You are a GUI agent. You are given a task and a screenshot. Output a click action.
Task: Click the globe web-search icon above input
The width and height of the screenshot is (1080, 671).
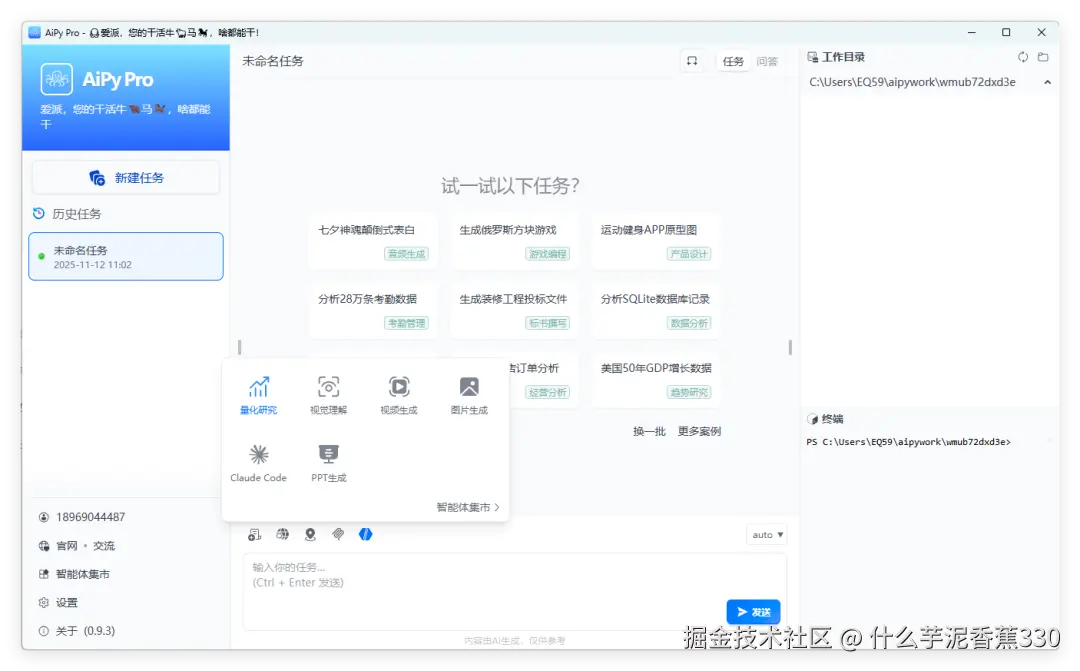tap(282, 535)
